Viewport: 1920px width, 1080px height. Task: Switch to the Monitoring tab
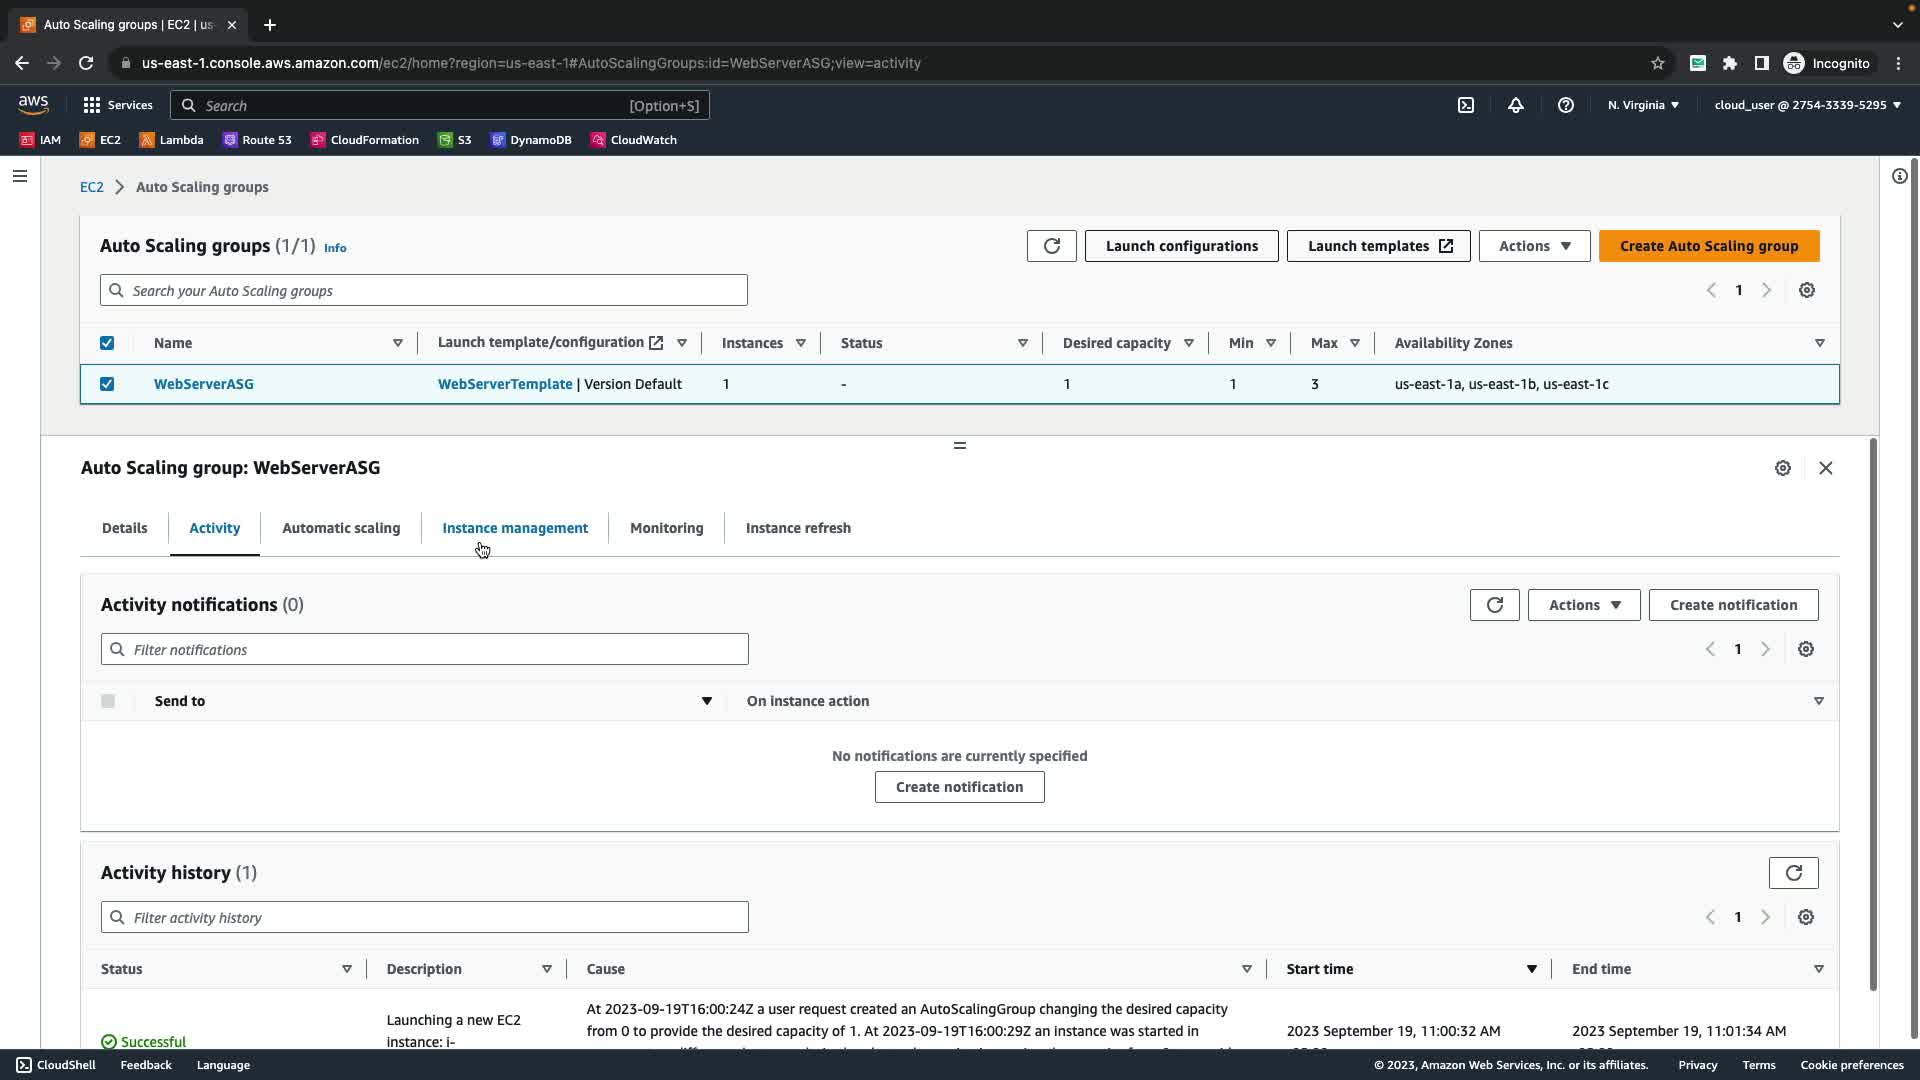click(x=666, y=528)
